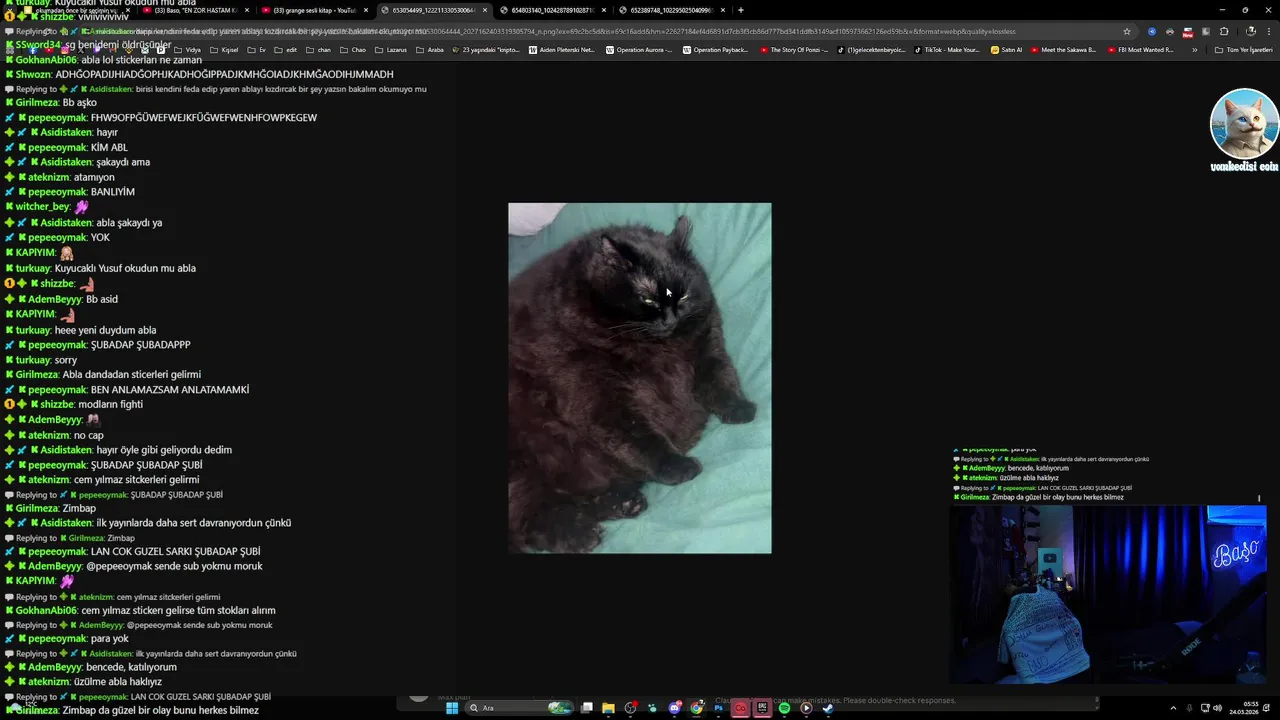Open the volume control in system tray
The height and width of the screenshot is (720, 1280).
[1218, 708]
